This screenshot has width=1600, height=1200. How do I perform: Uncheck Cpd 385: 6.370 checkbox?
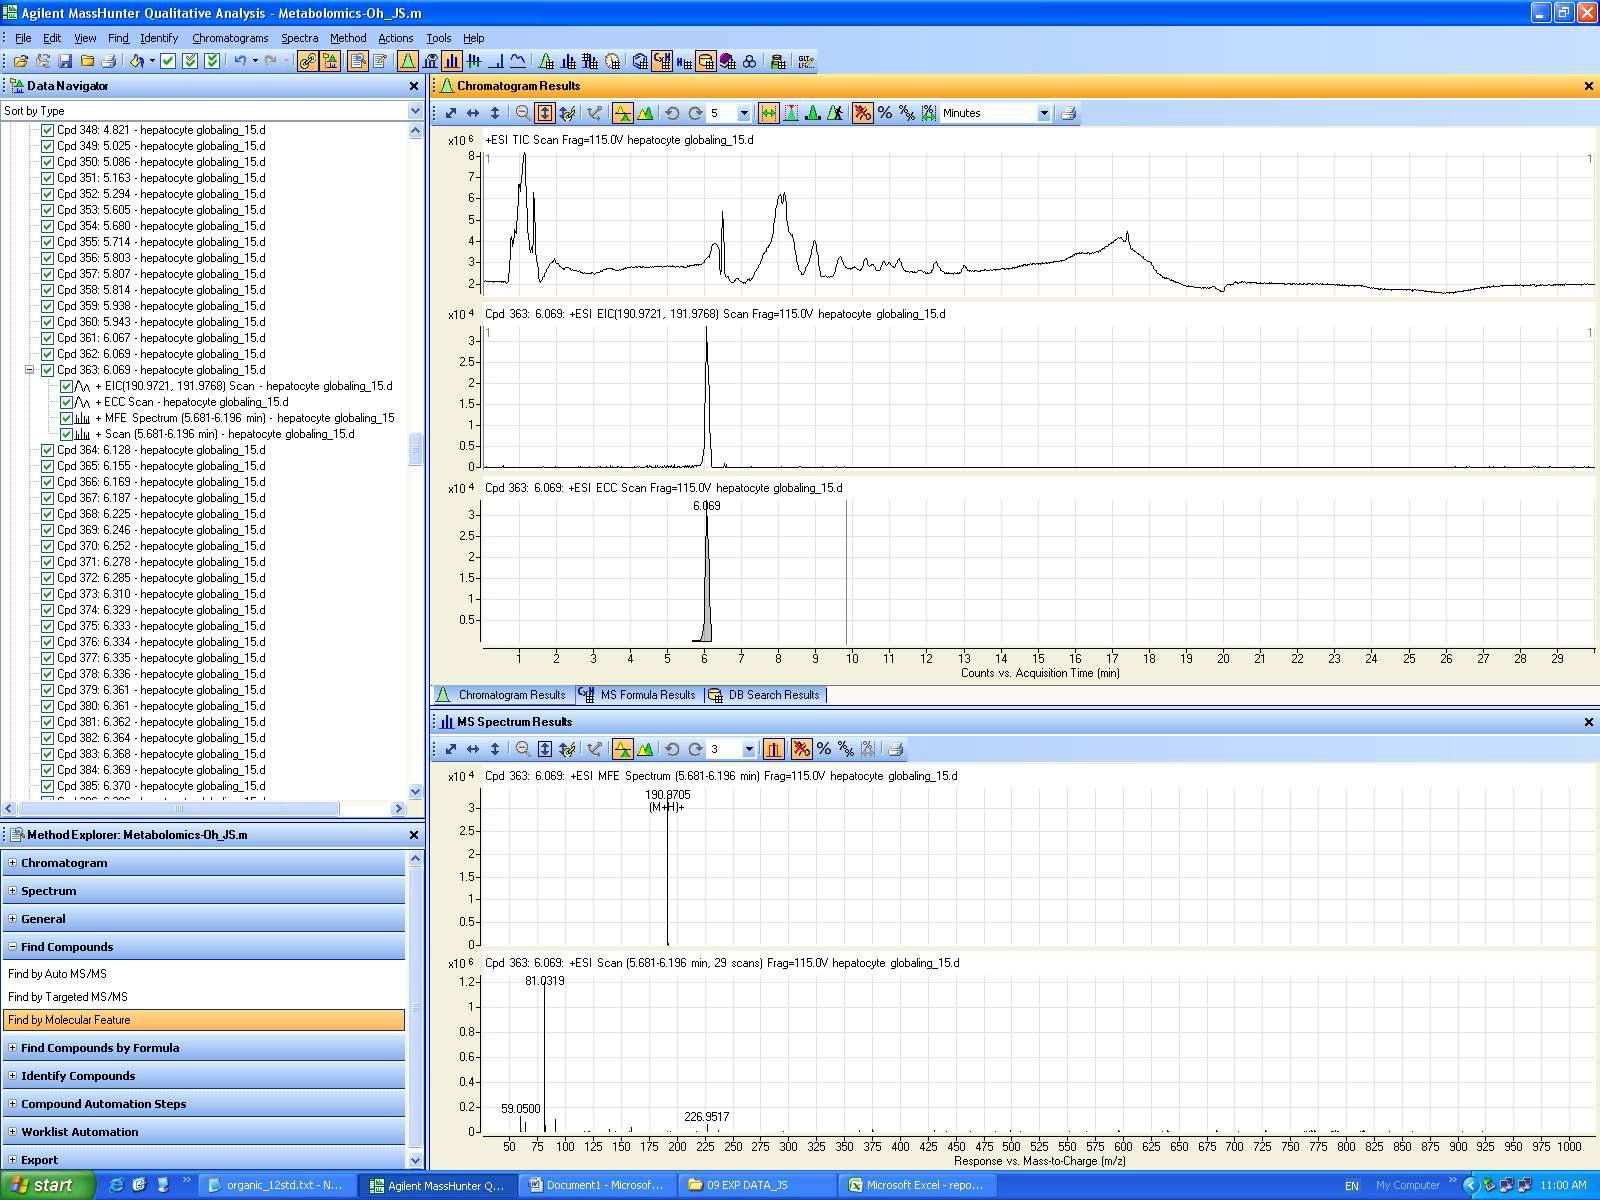pyautogui.click(x=47, y=786)
